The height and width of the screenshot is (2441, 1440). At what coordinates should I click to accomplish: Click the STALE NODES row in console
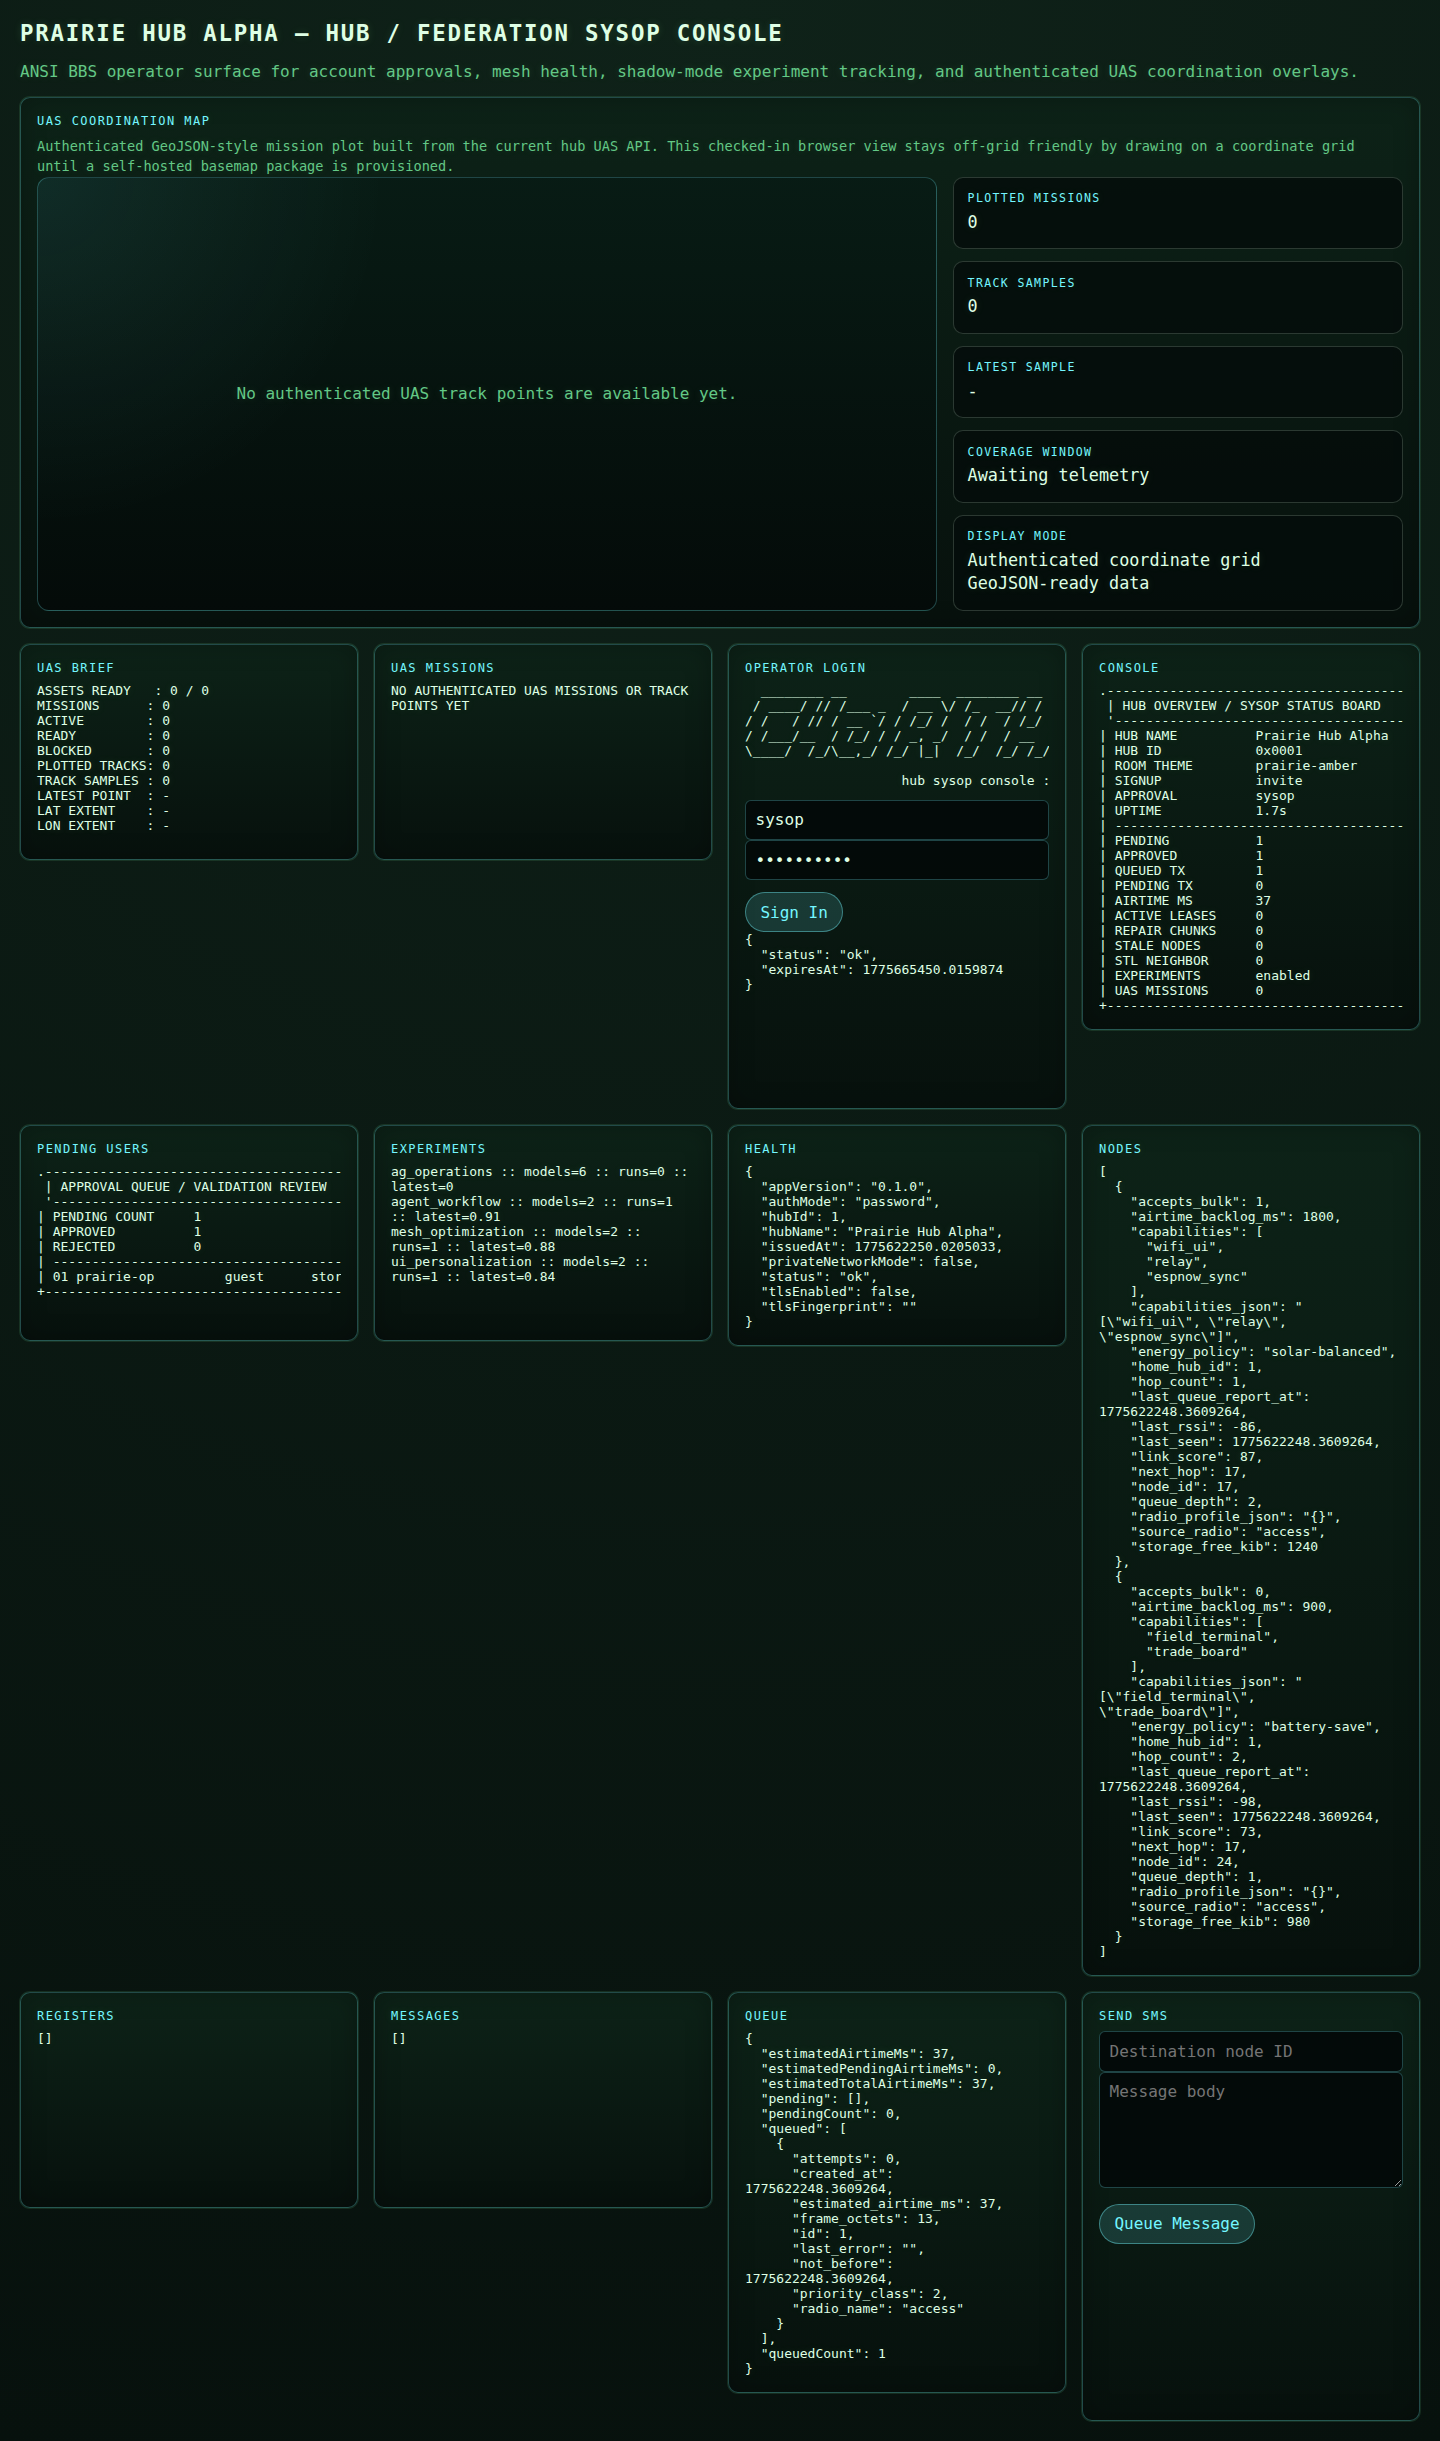coord(1181,946)
